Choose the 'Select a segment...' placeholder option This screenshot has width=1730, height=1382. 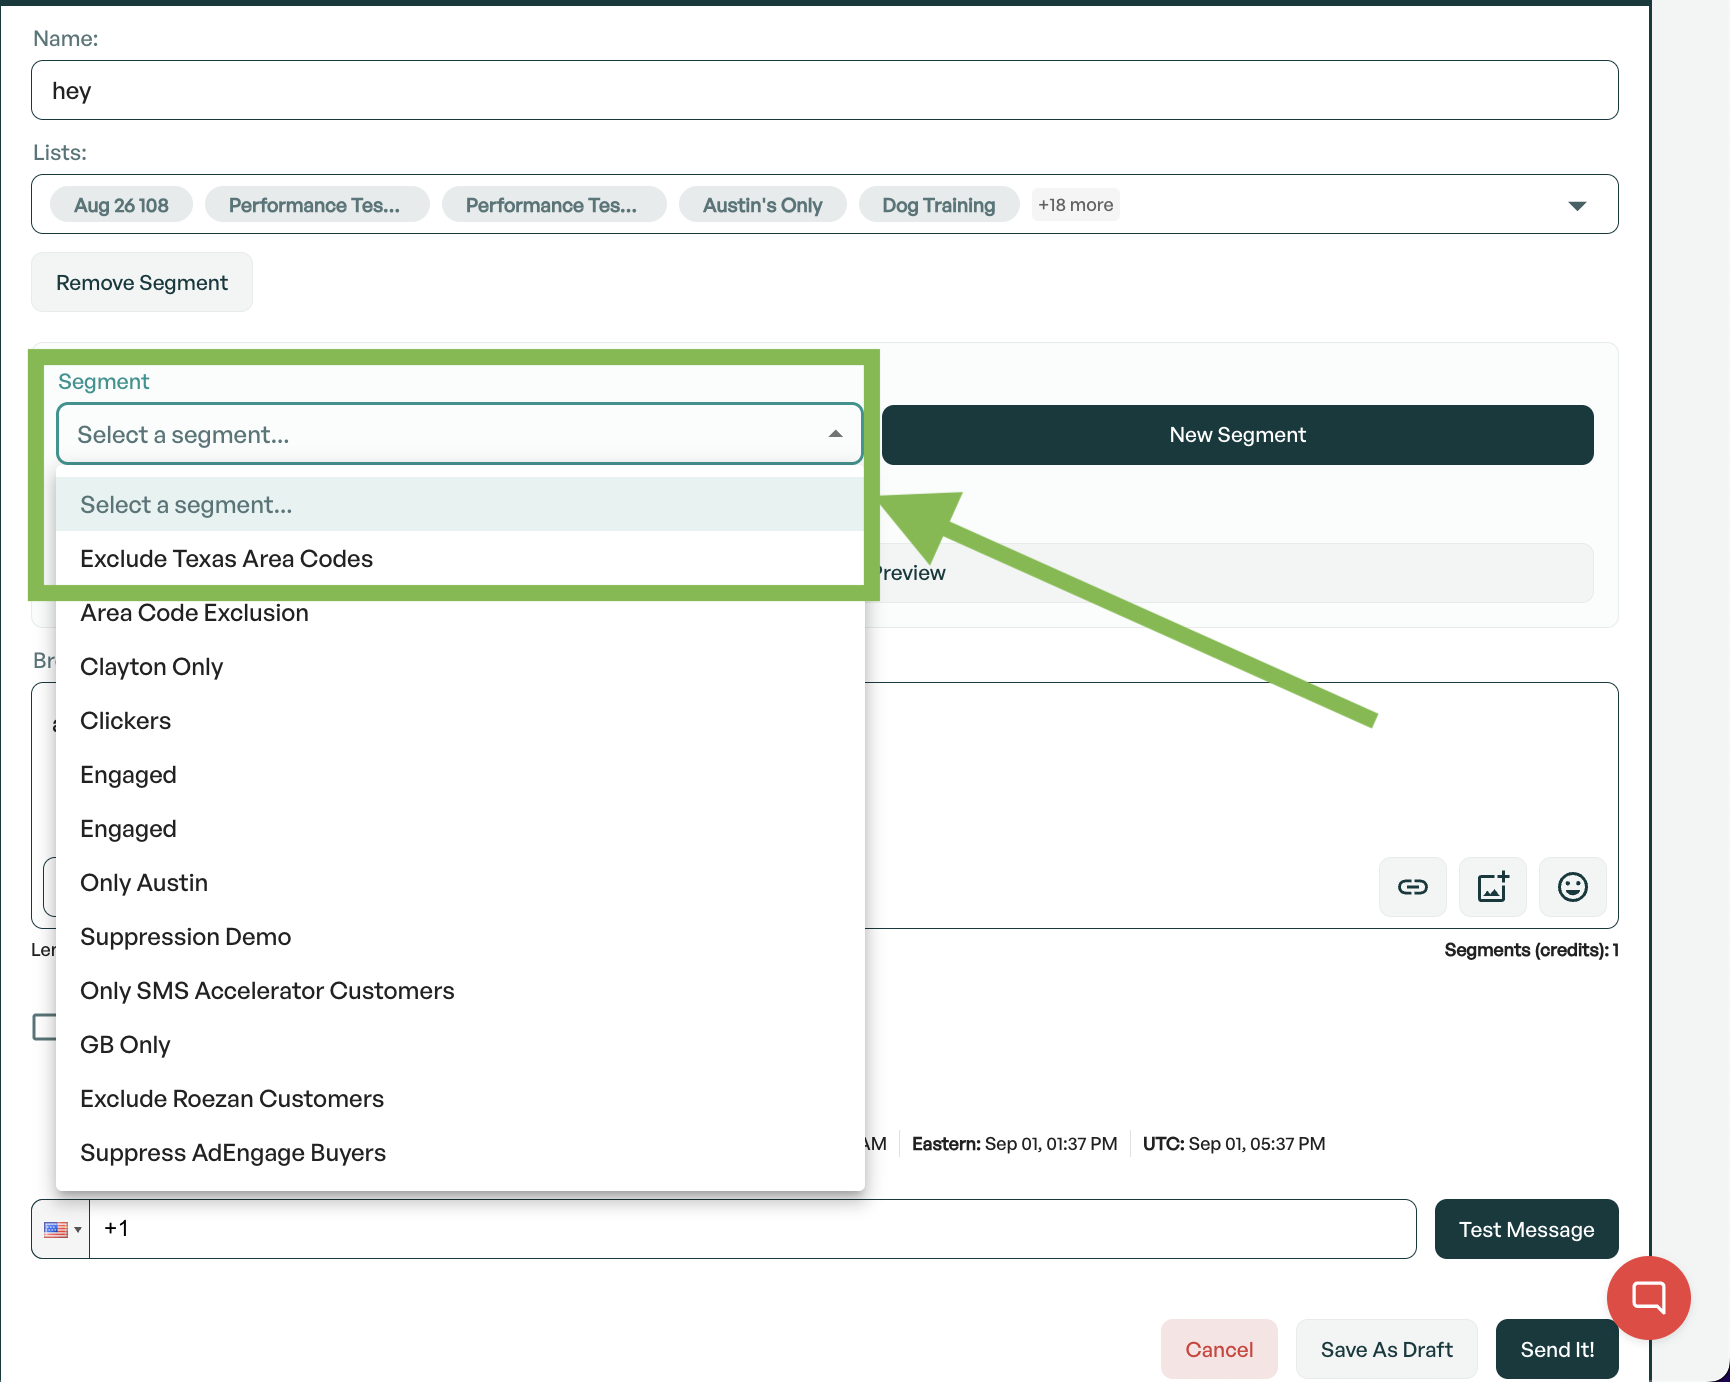[460, 504]
